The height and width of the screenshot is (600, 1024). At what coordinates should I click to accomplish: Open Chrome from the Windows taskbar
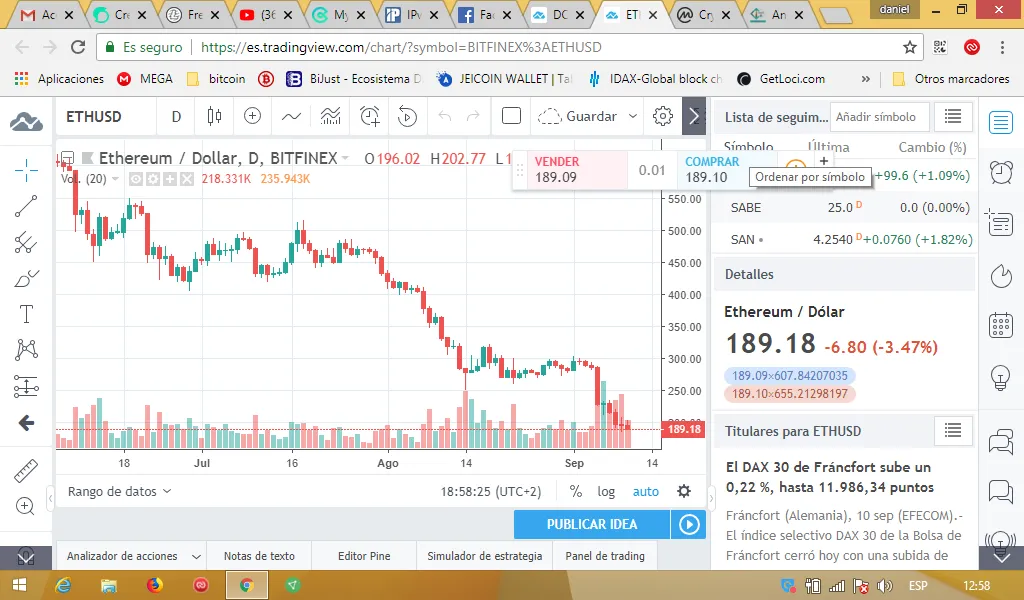[x=247, y=585]
